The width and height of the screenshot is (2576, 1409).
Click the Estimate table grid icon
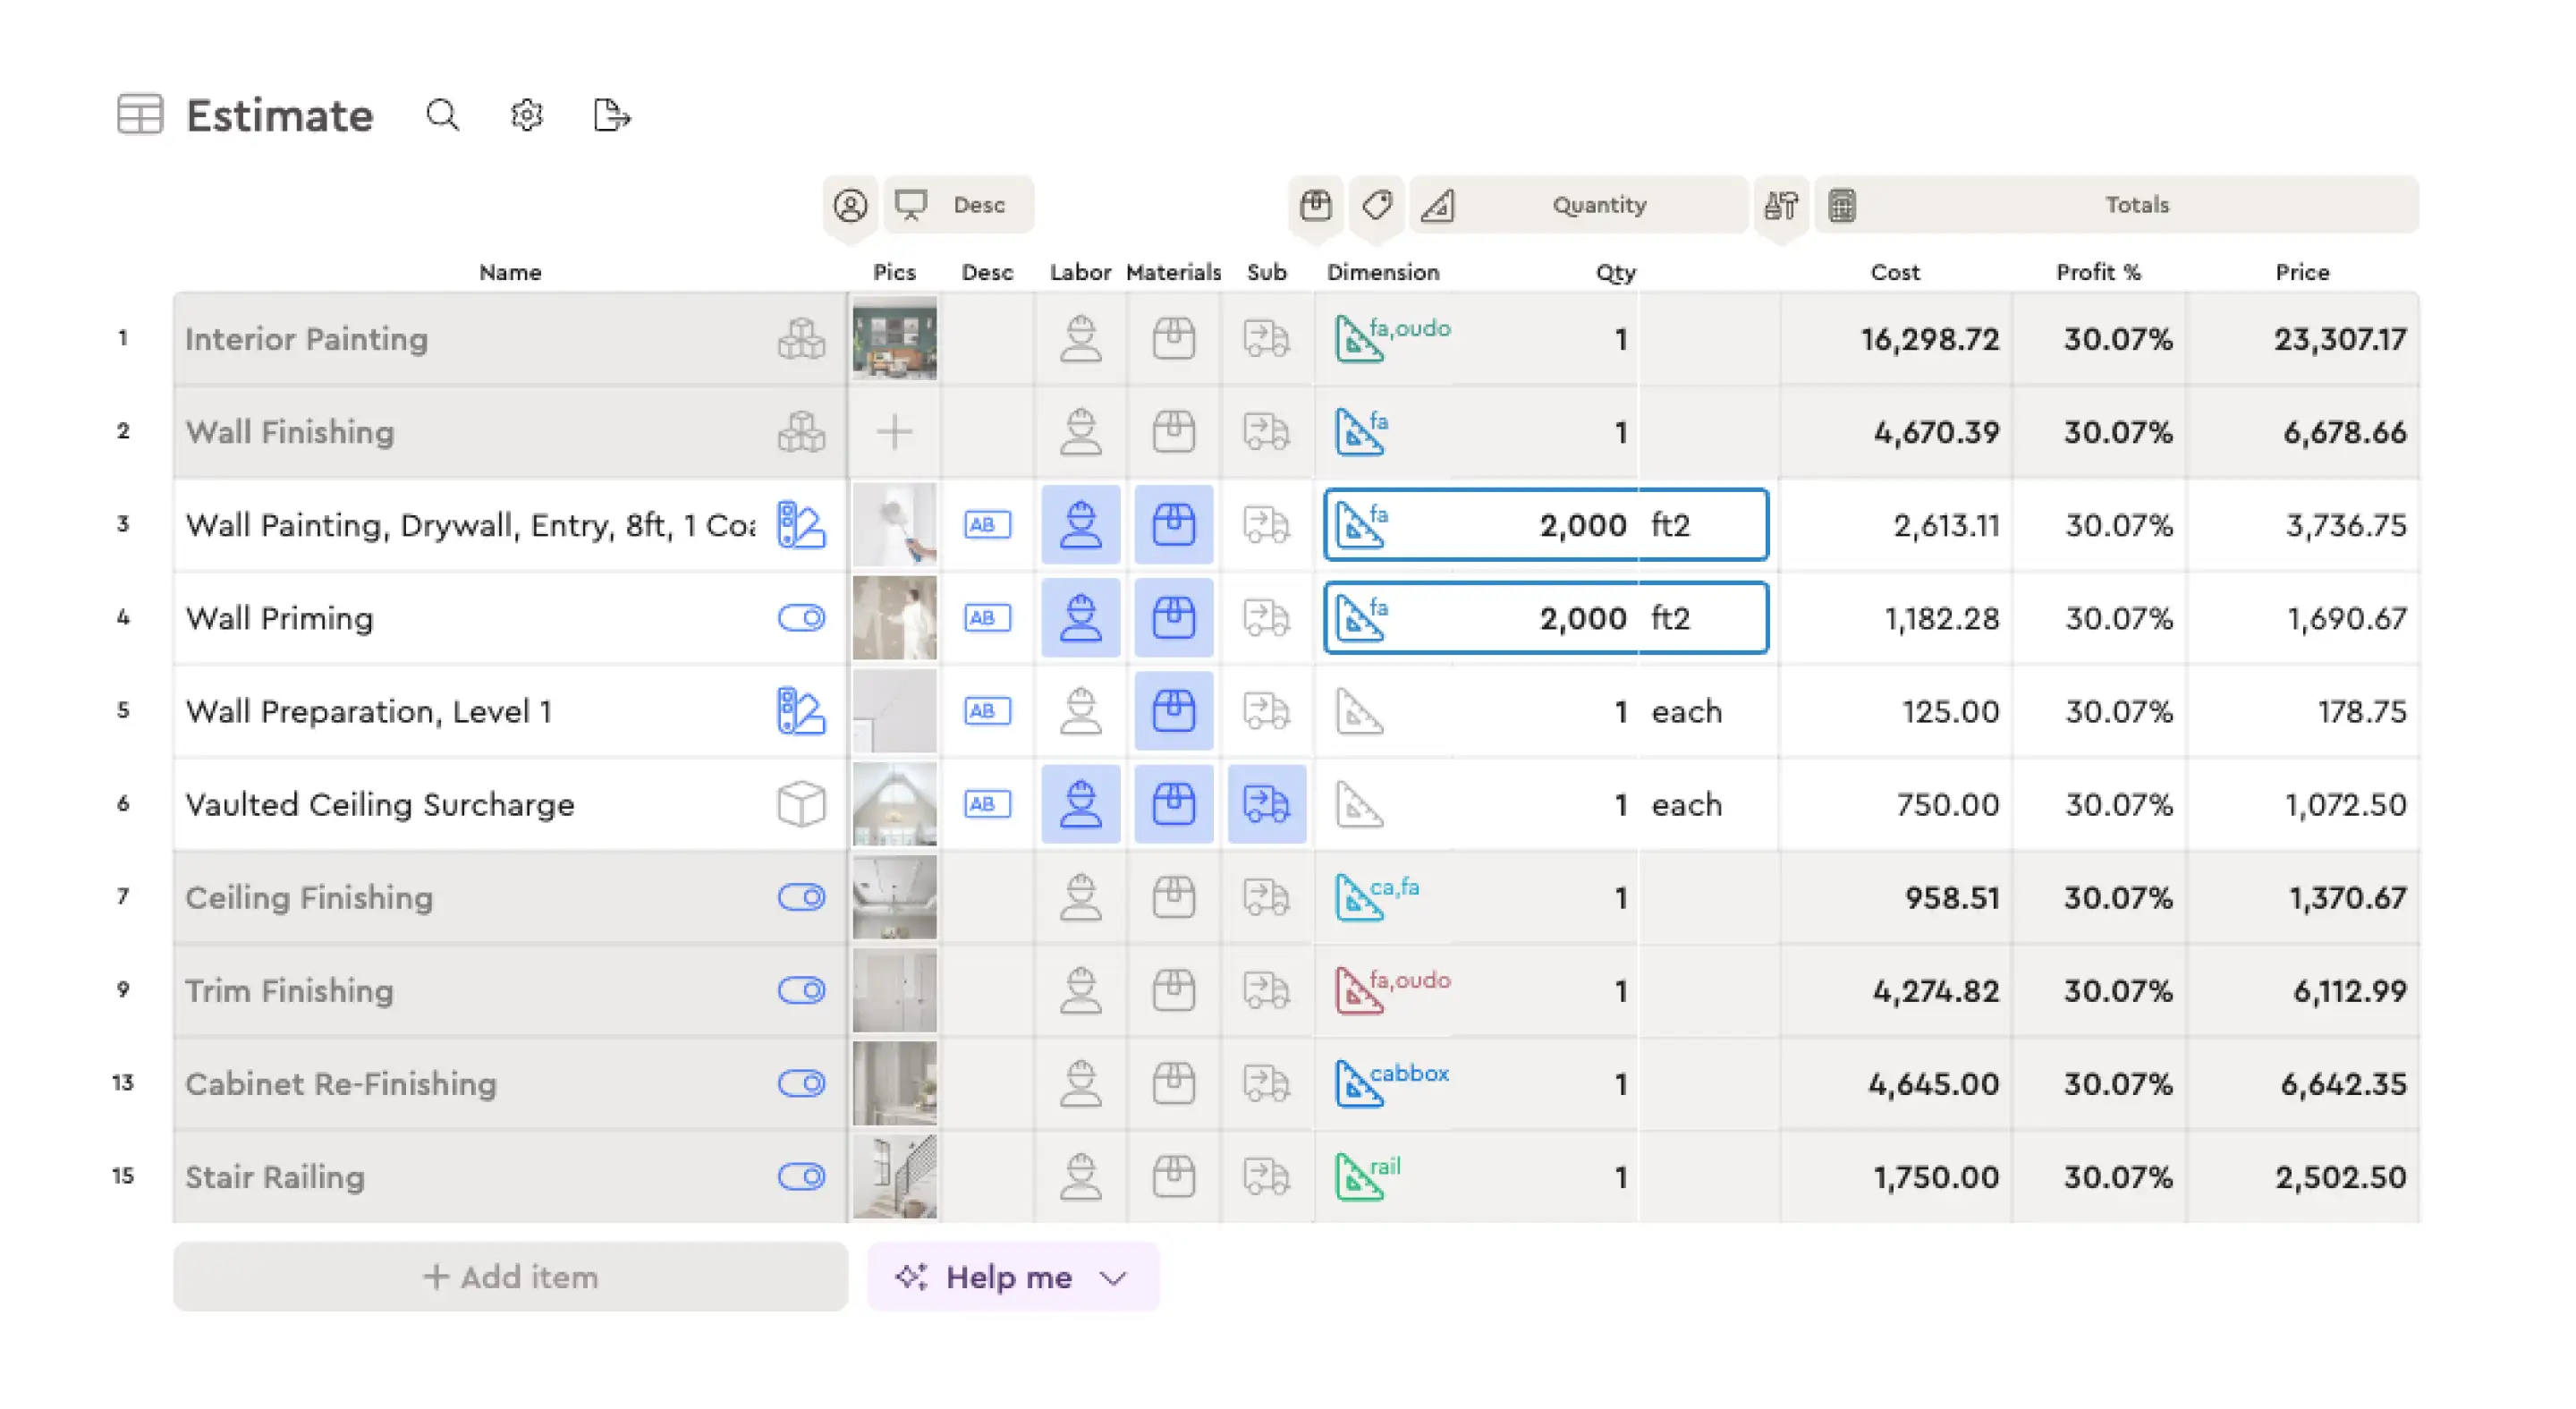pos(140,114)
